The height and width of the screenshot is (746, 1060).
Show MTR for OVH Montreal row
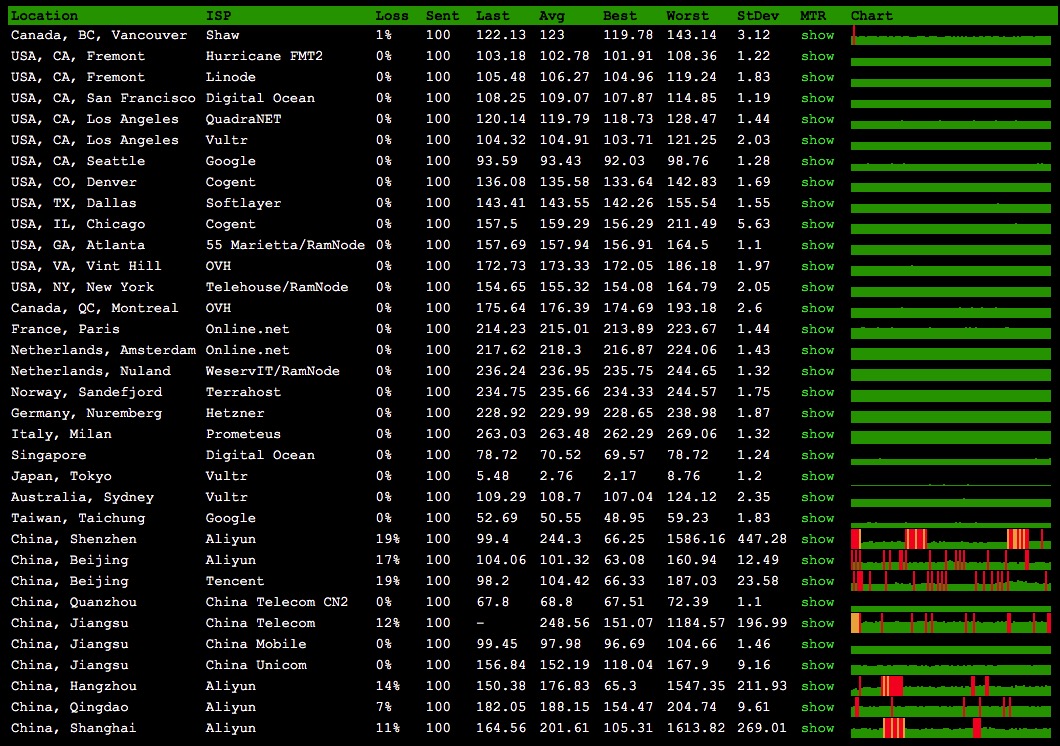click(817, 307)
